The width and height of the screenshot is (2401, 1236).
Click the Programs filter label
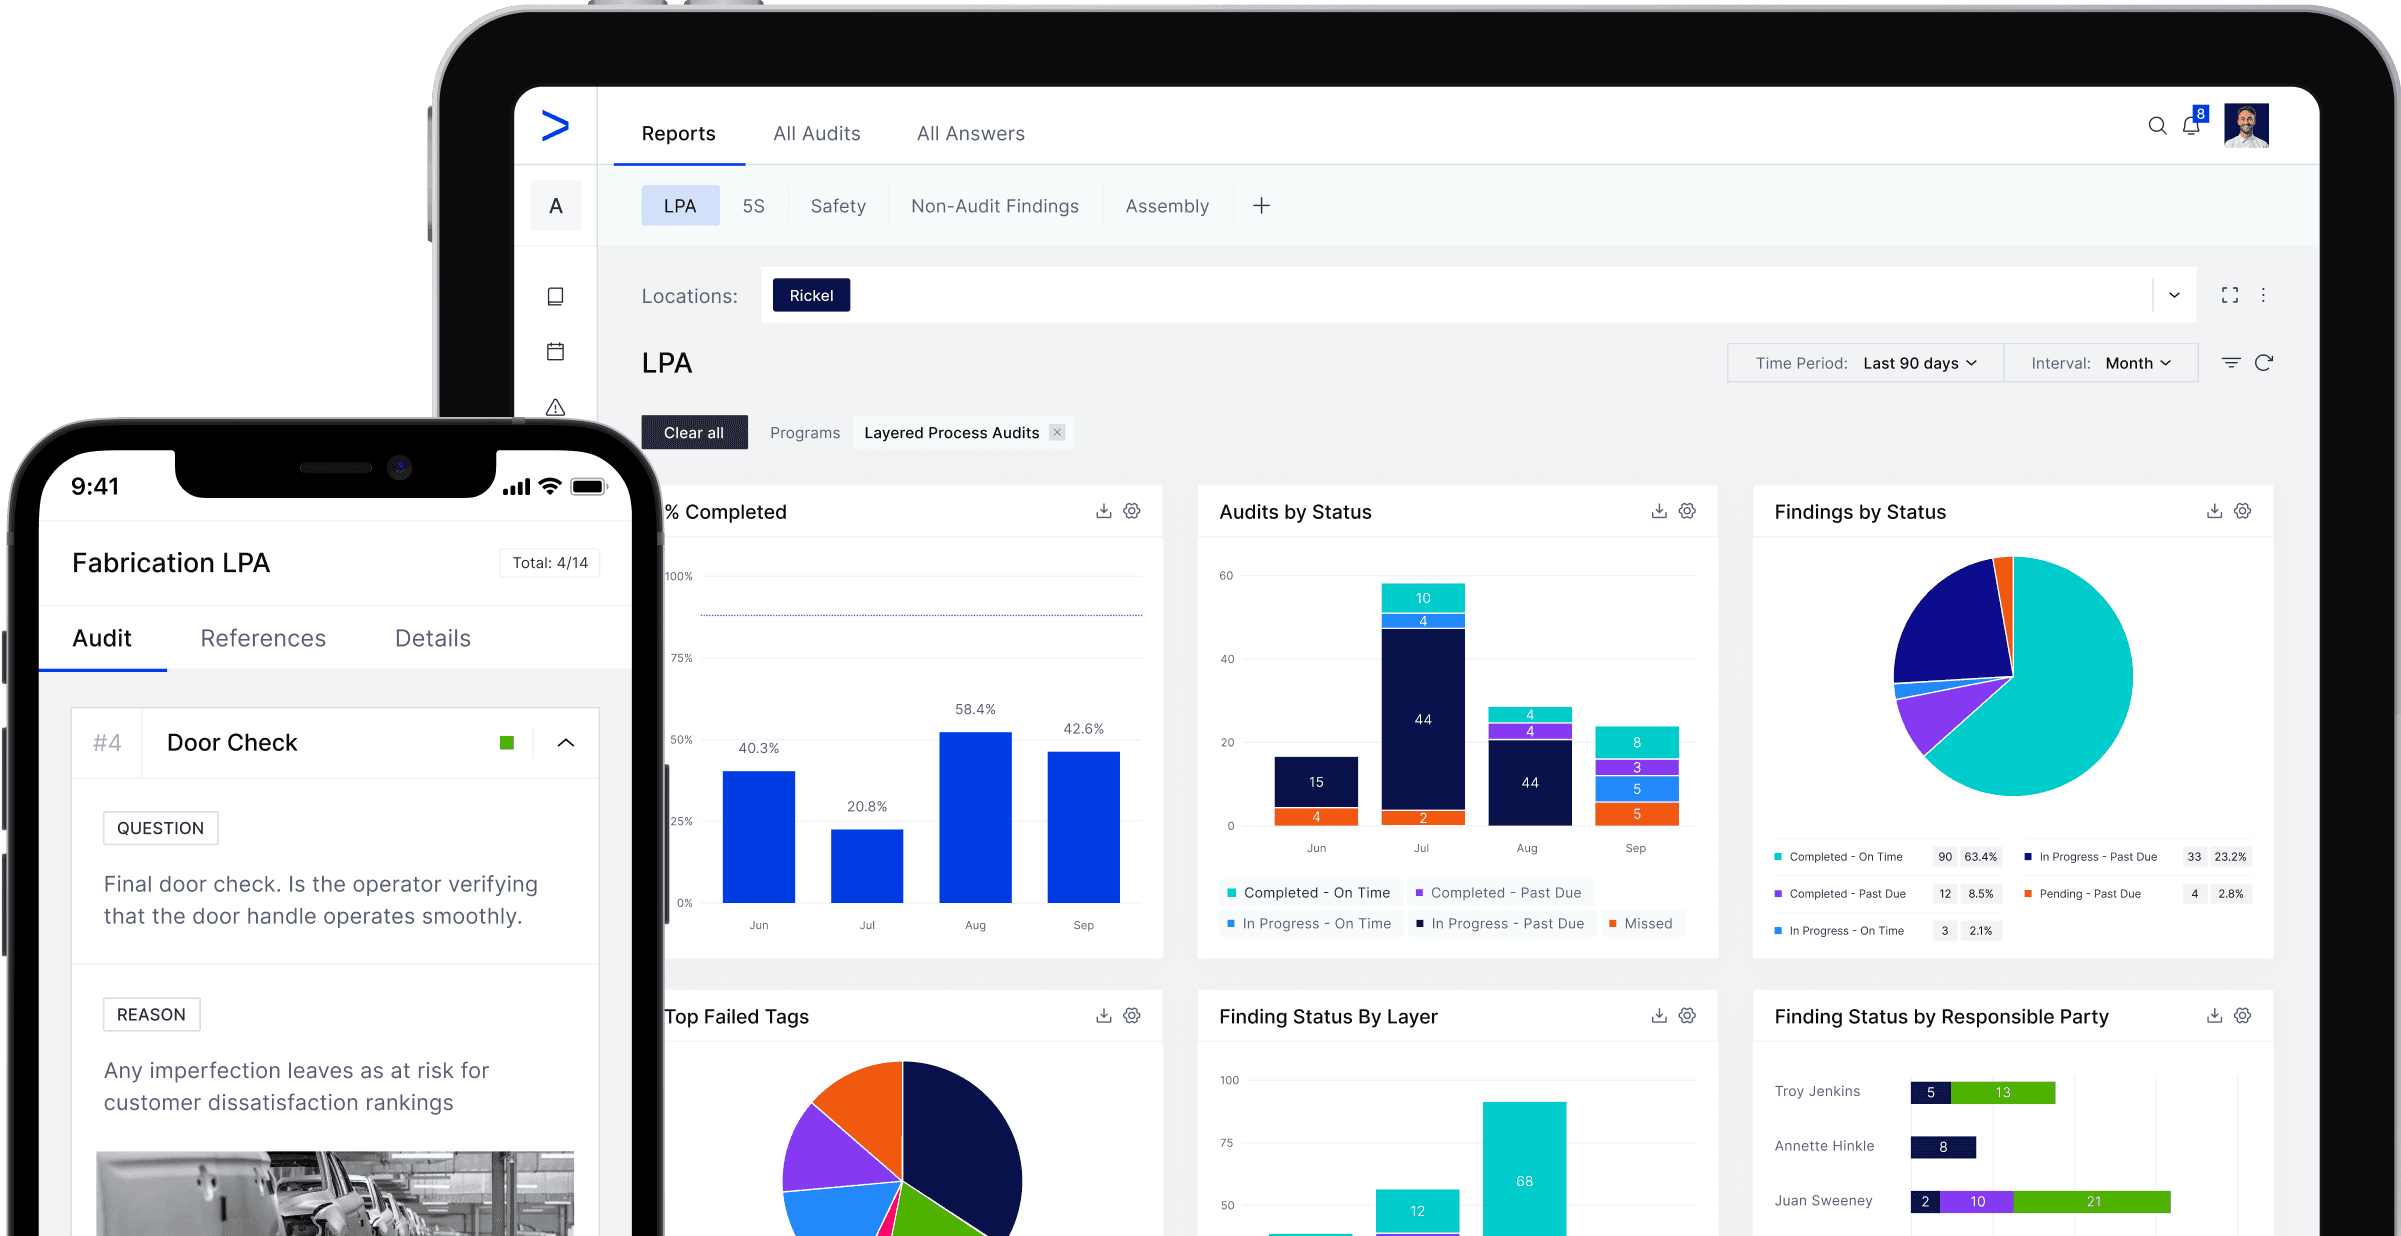[x=805, y=432]
